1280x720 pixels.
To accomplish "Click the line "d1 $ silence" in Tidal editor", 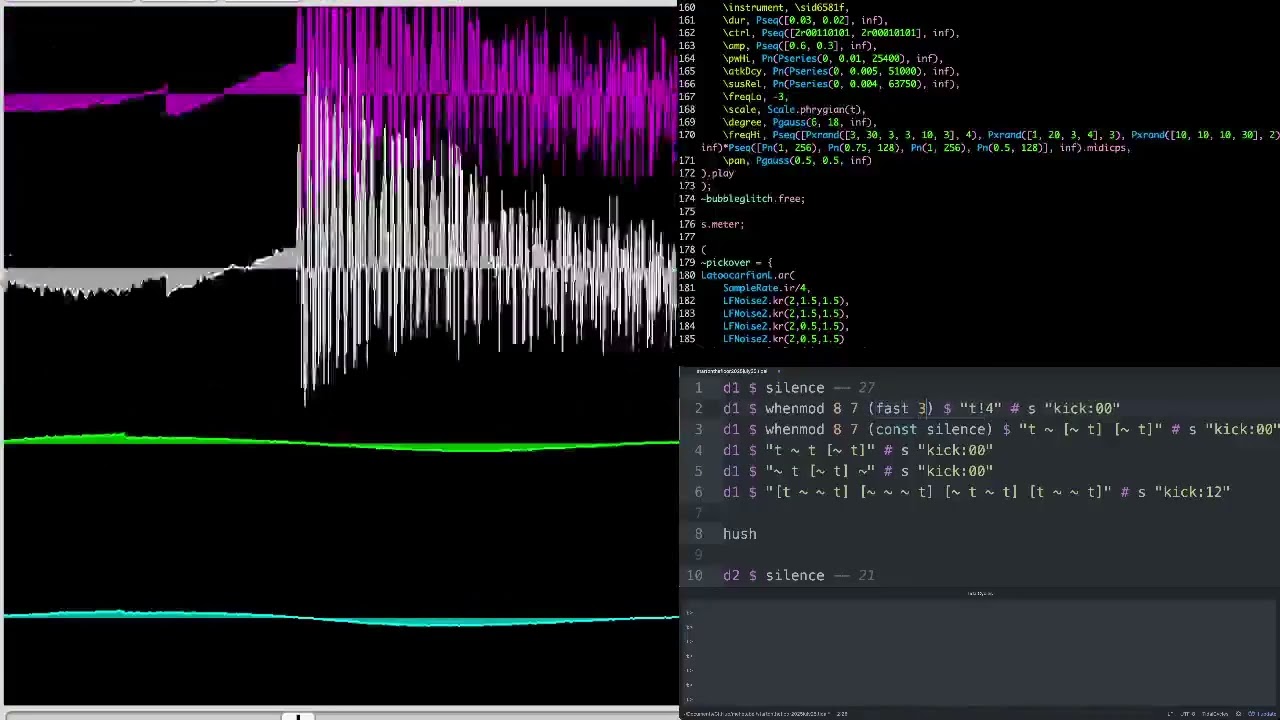I will coord(799,388).
